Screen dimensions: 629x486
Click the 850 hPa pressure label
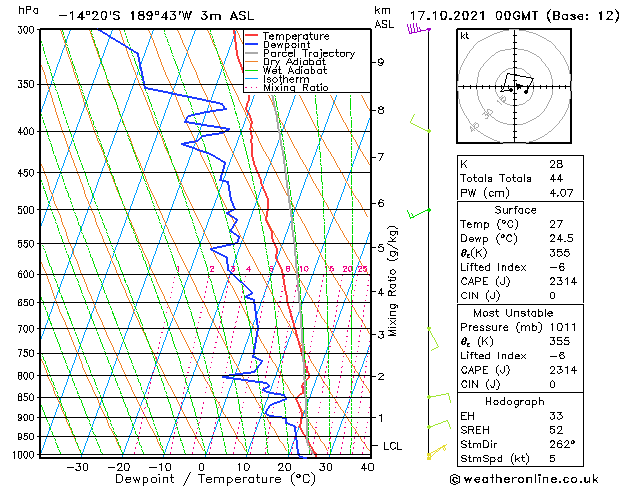[x=26, y=397]
